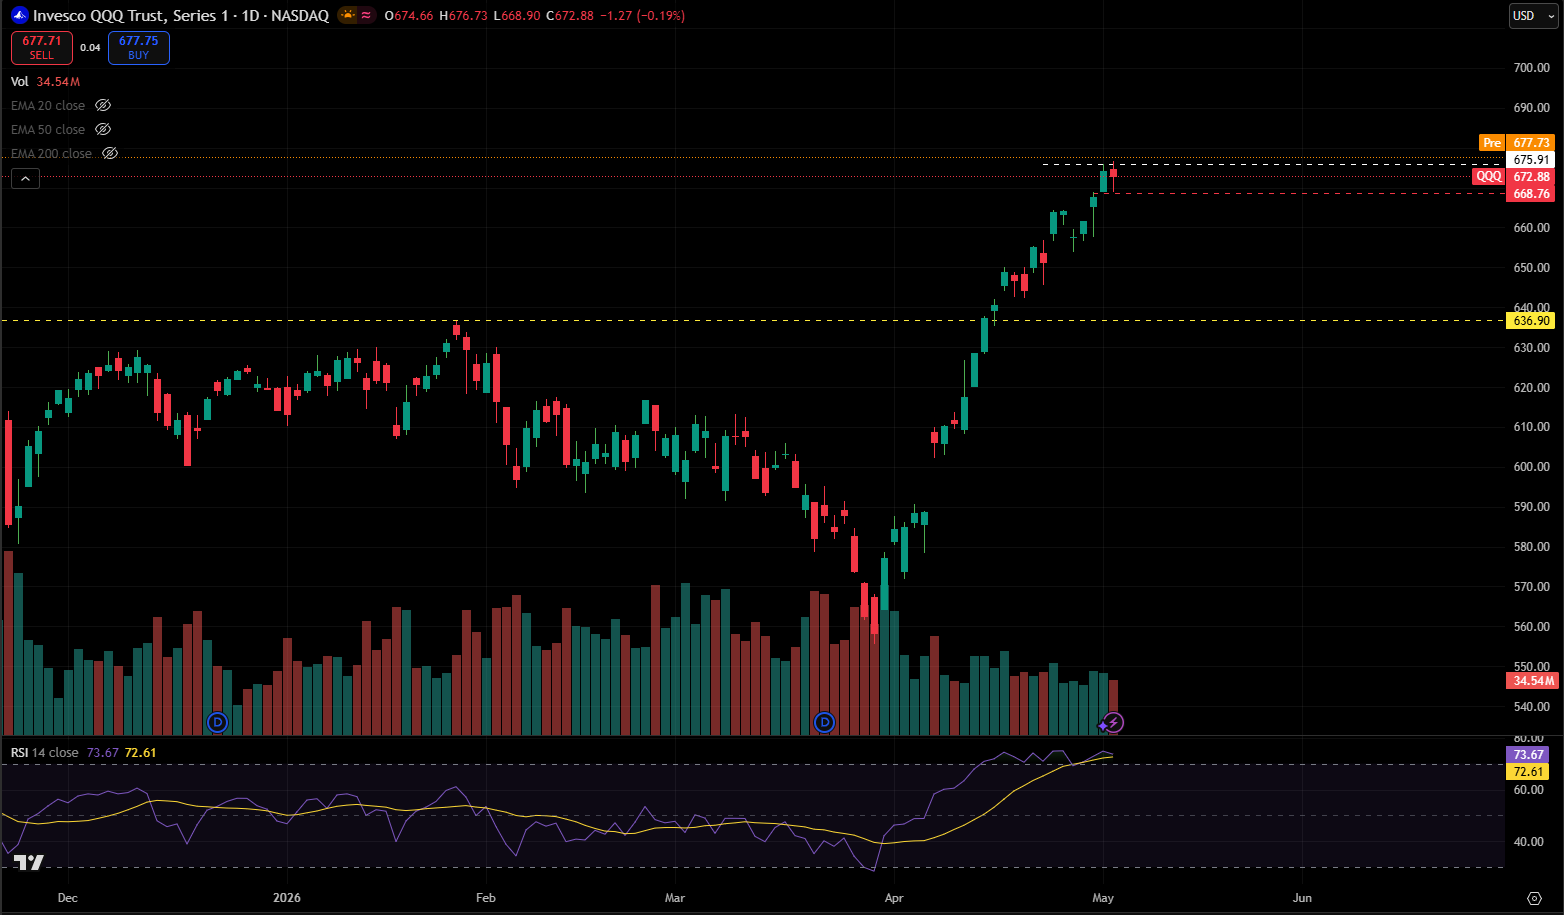Image resolution: width=1564 pixels, height=915 pixels.
Task: Click the Dec label on time axis
Action: coord(67,898)
